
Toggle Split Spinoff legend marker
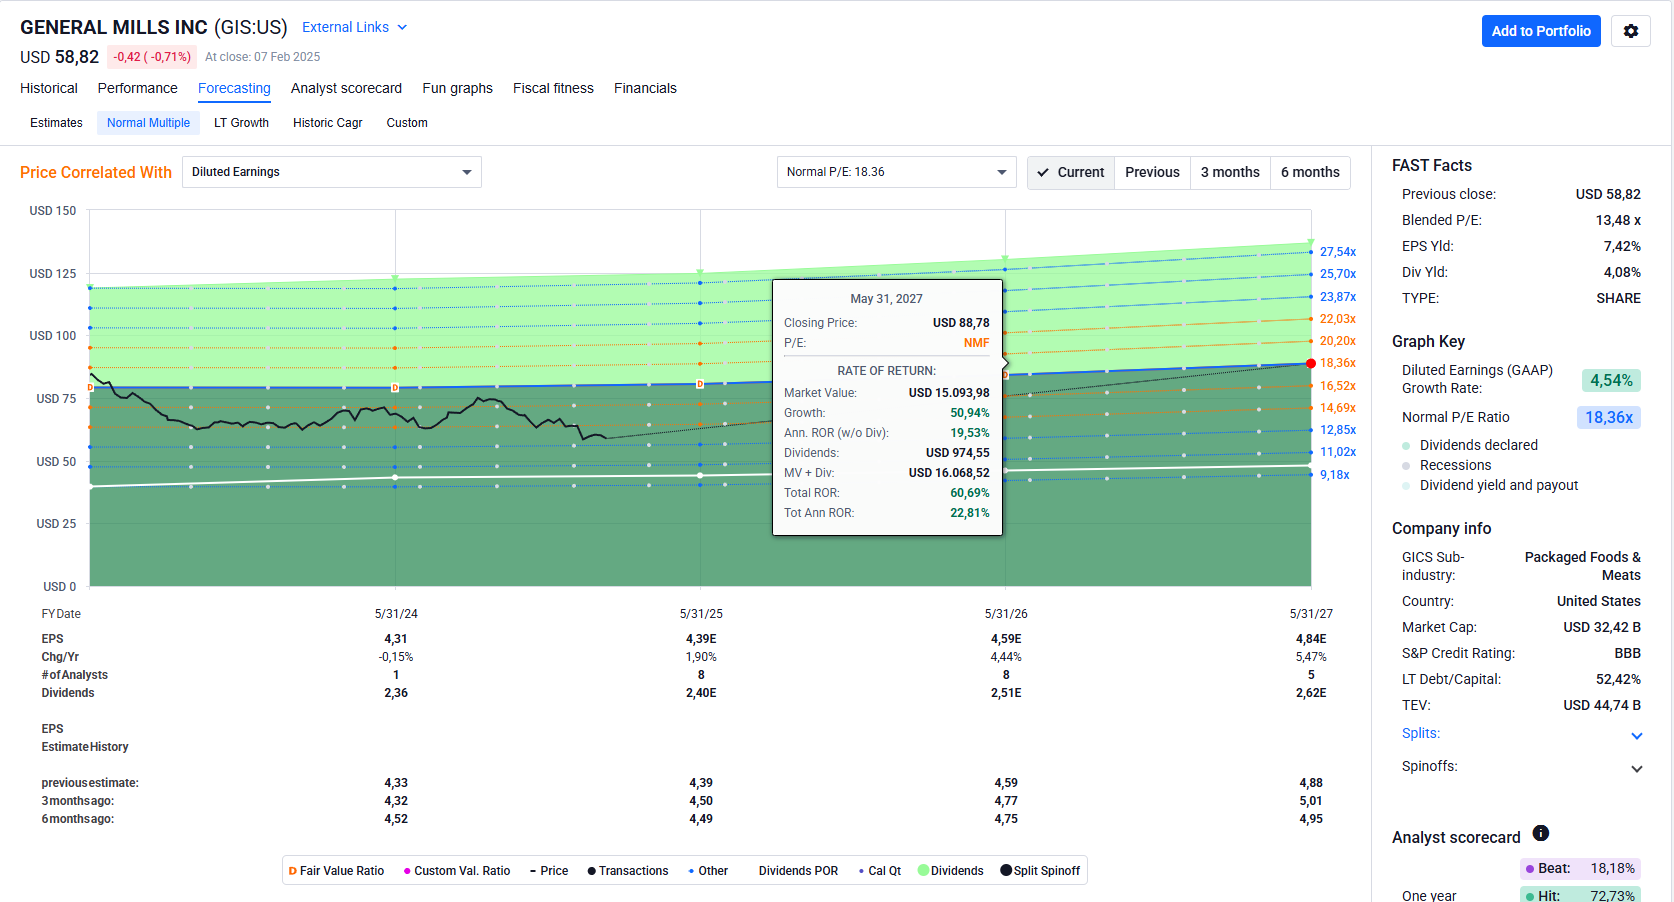tap(1040, 871)
